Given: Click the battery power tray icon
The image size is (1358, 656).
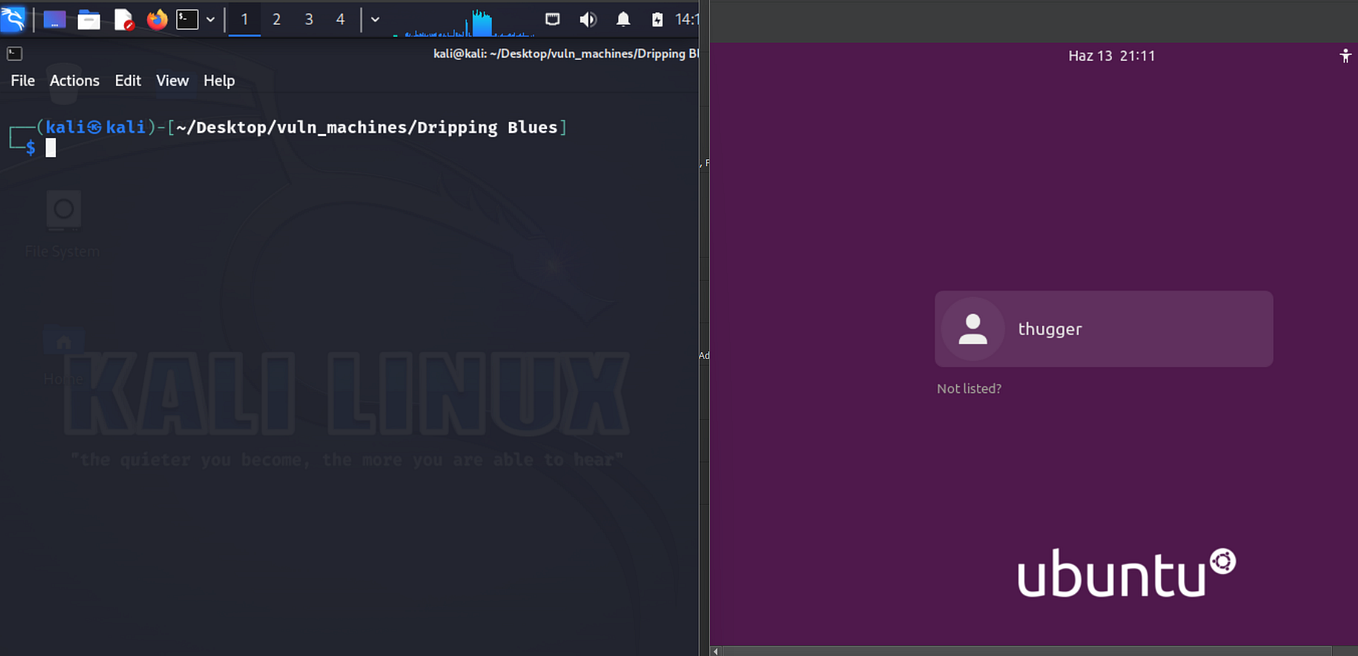Looking at the screenshot, I should (x=657, y=19).
